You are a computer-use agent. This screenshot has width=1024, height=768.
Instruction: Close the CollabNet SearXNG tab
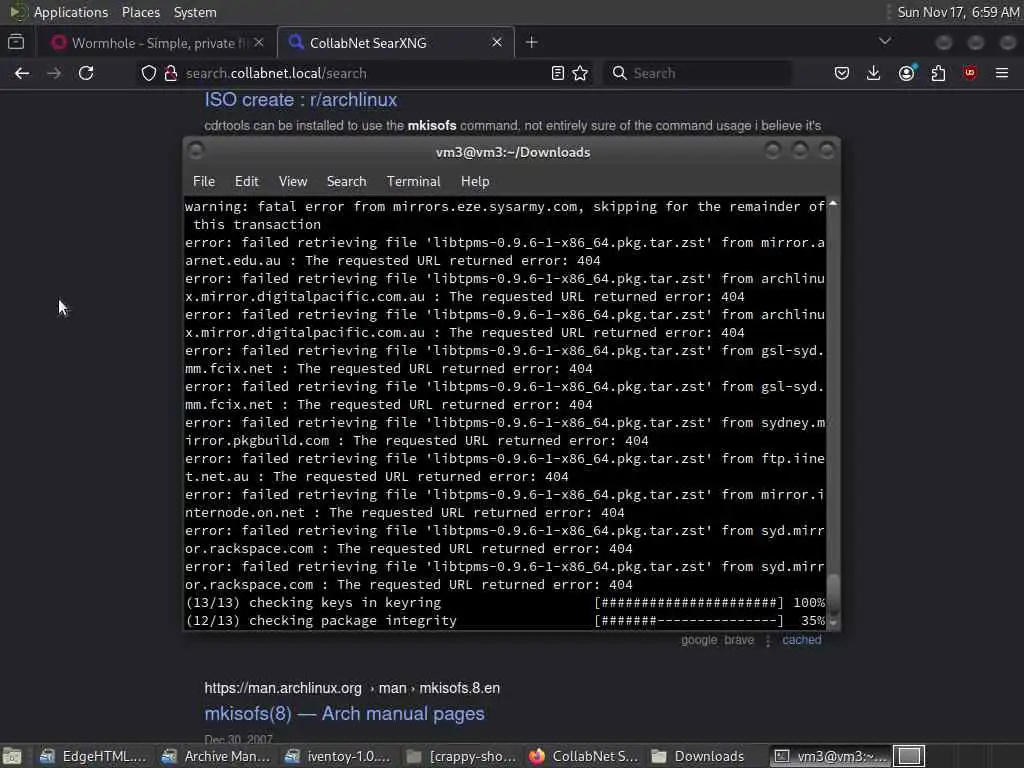pyautogui.click(x=497, y=42)
